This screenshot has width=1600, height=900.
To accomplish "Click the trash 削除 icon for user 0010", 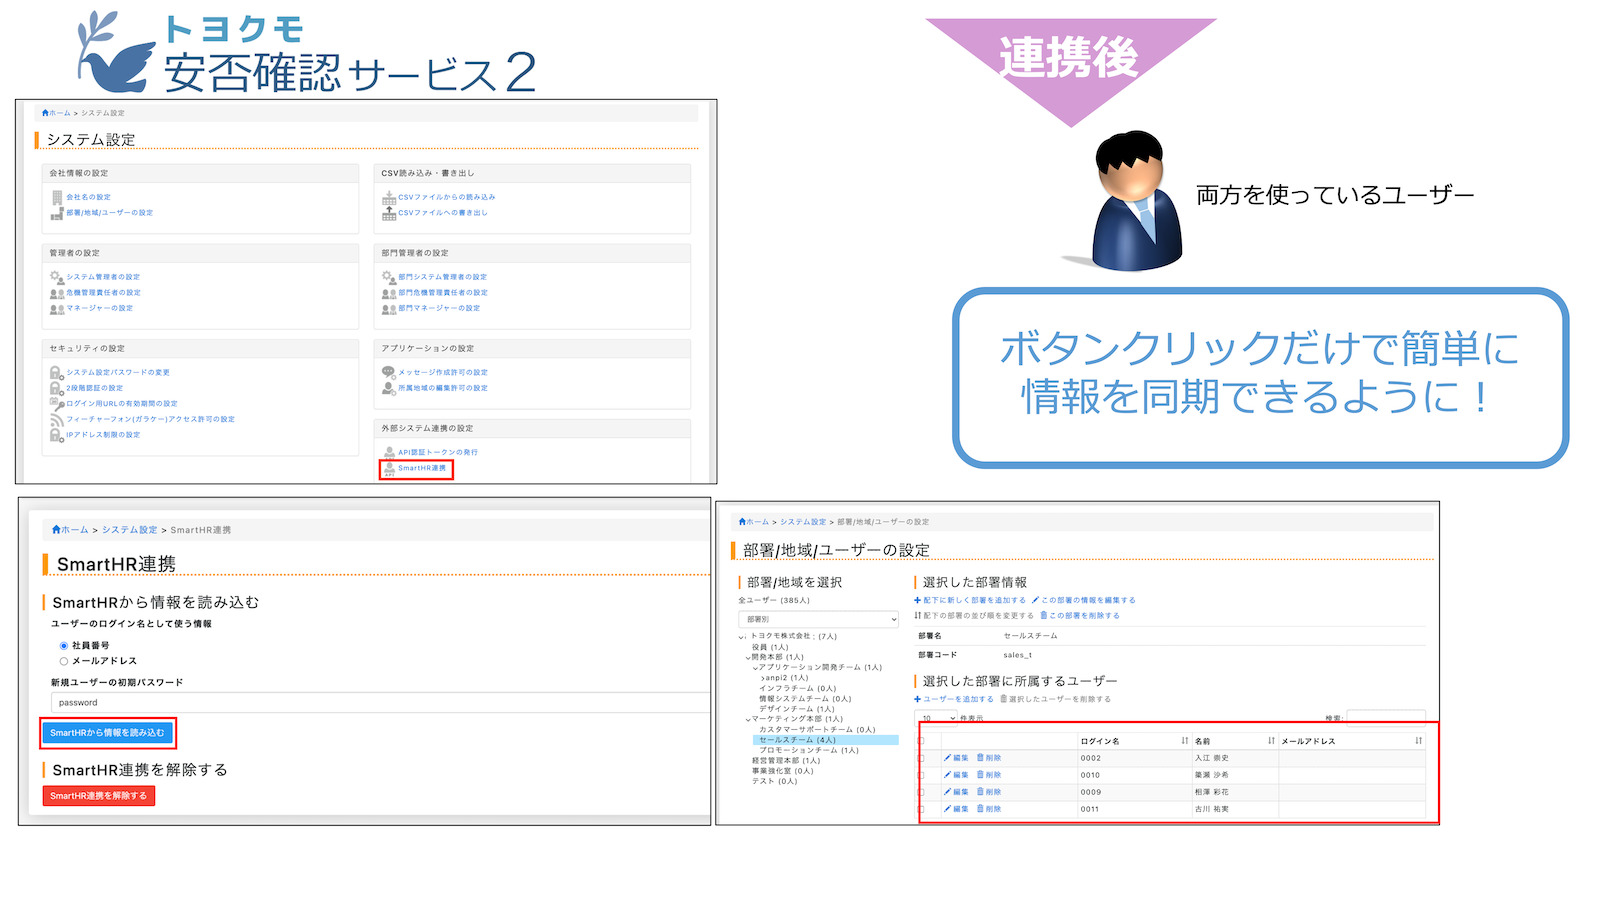I will click(980, 775).
